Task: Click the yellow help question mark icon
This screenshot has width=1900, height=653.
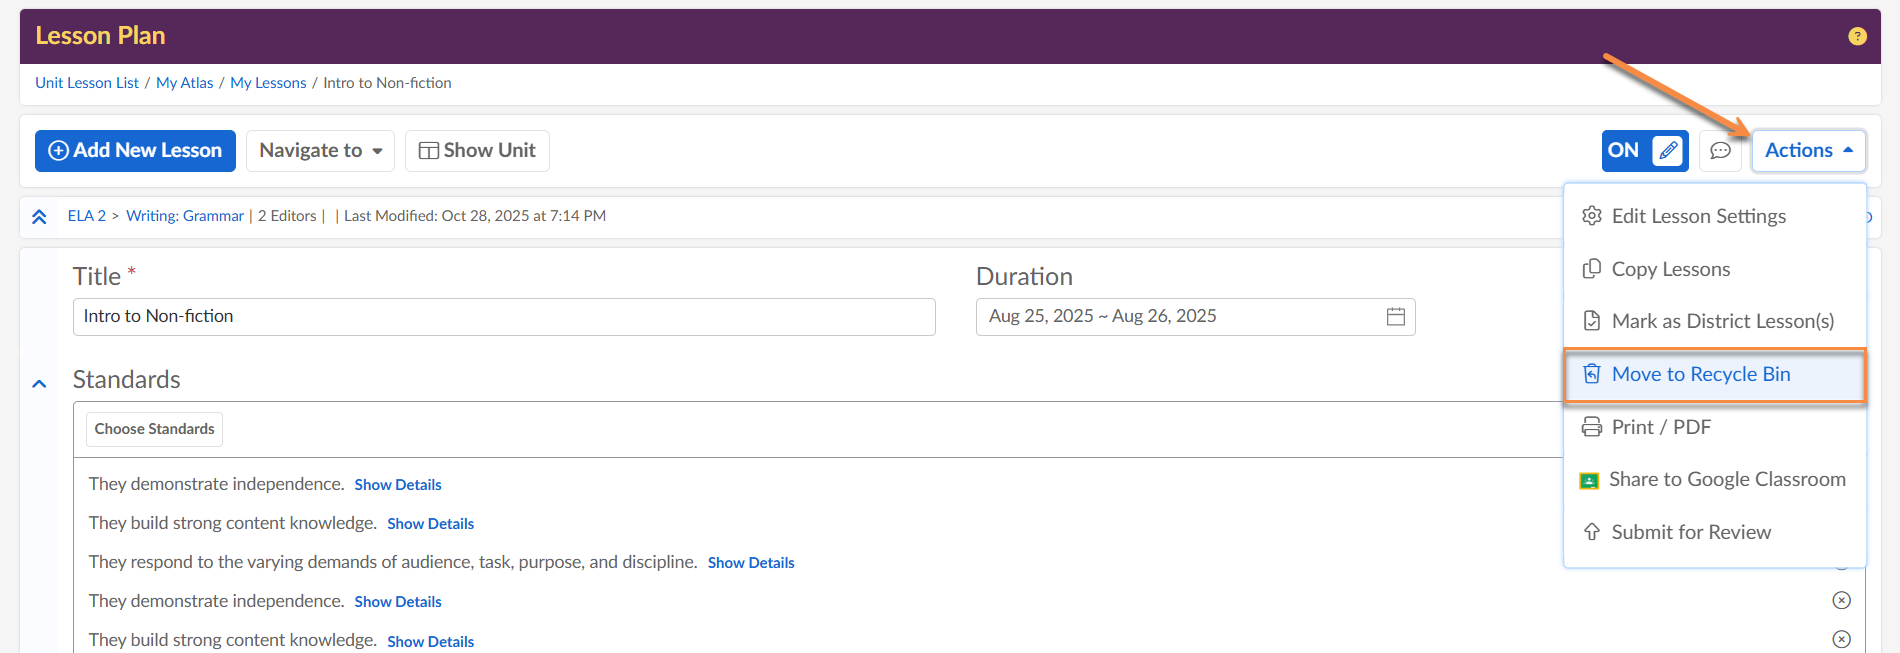Action: pos(1857,36)
